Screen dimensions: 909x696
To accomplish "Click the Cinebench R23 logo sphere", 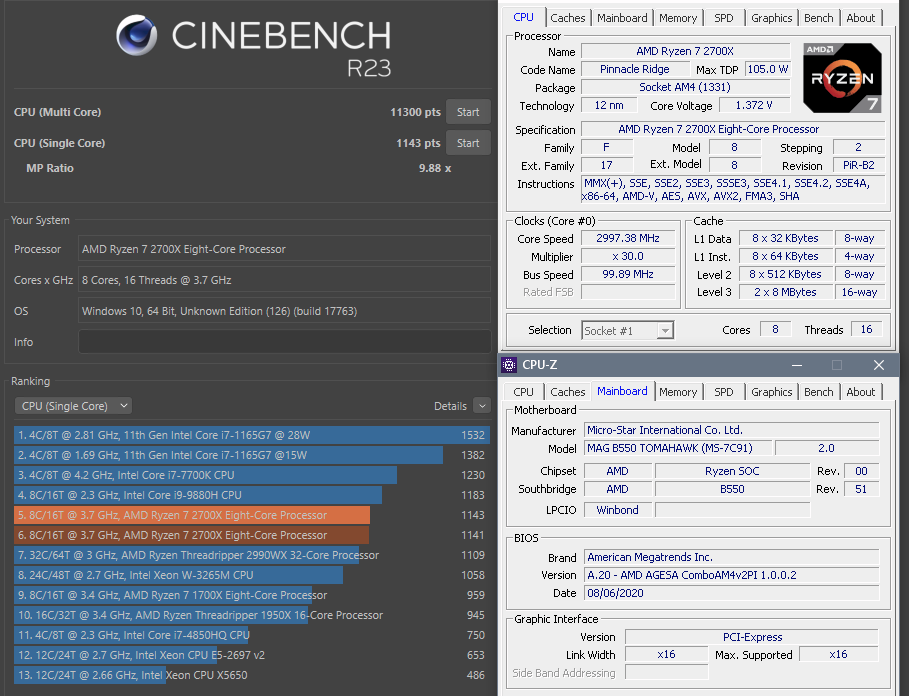I will [x=137, y=35].
